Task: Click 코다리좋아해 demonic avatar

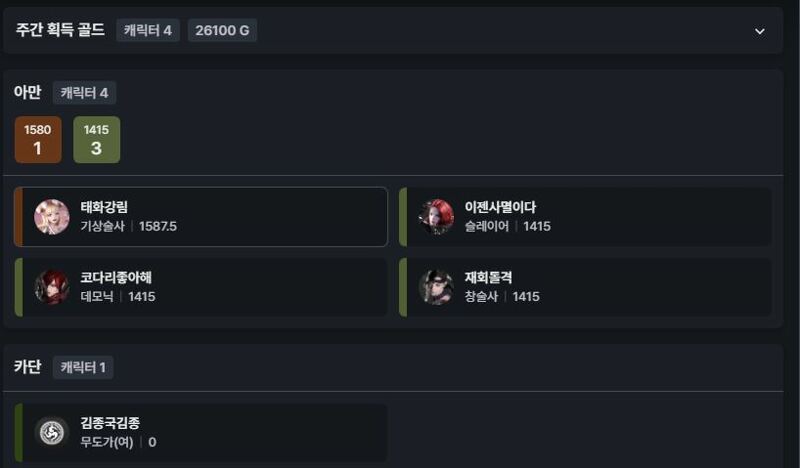Action: pyautogui.click(x=52, y=287)
